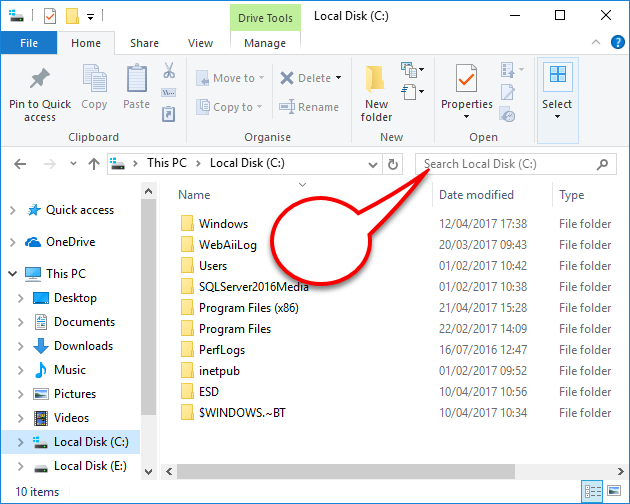Screen dimensions: 630x504
Task: Click the History icon in Open group
Action: click(507, 114)
